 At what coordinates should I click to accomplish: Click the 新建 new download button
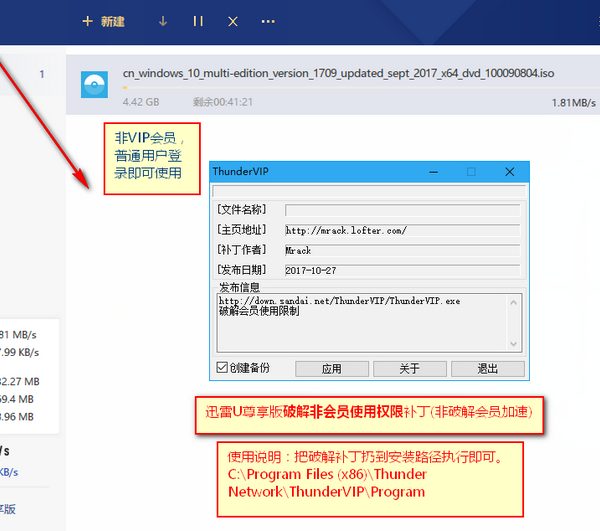[103, 21]
